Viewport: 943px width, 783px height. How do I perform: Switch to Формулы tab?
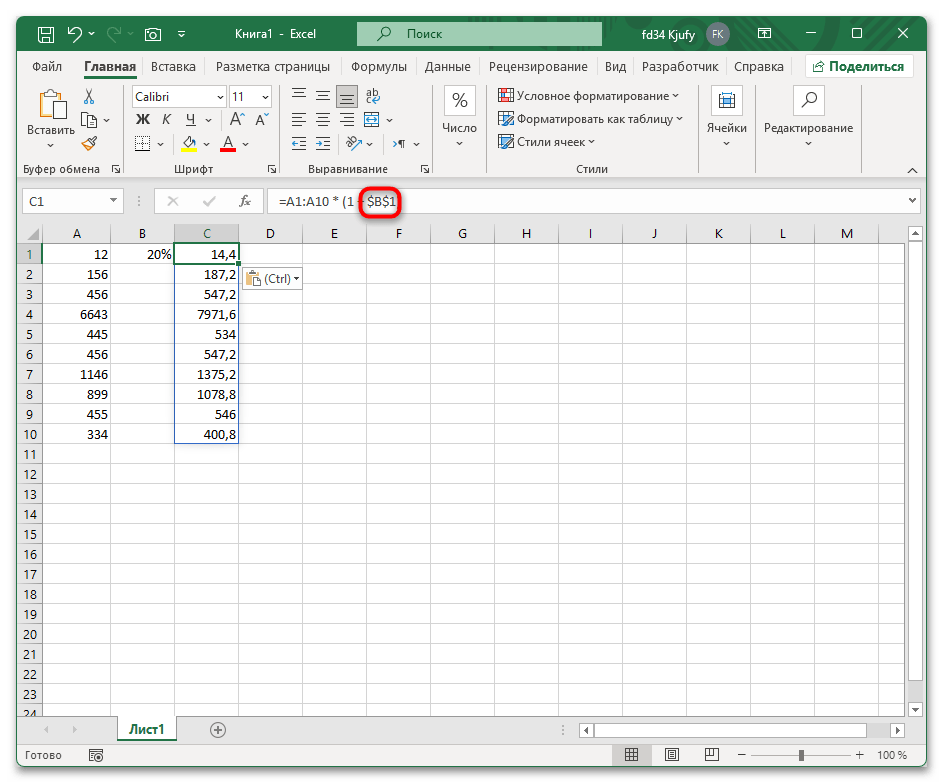tap(379, 67)
